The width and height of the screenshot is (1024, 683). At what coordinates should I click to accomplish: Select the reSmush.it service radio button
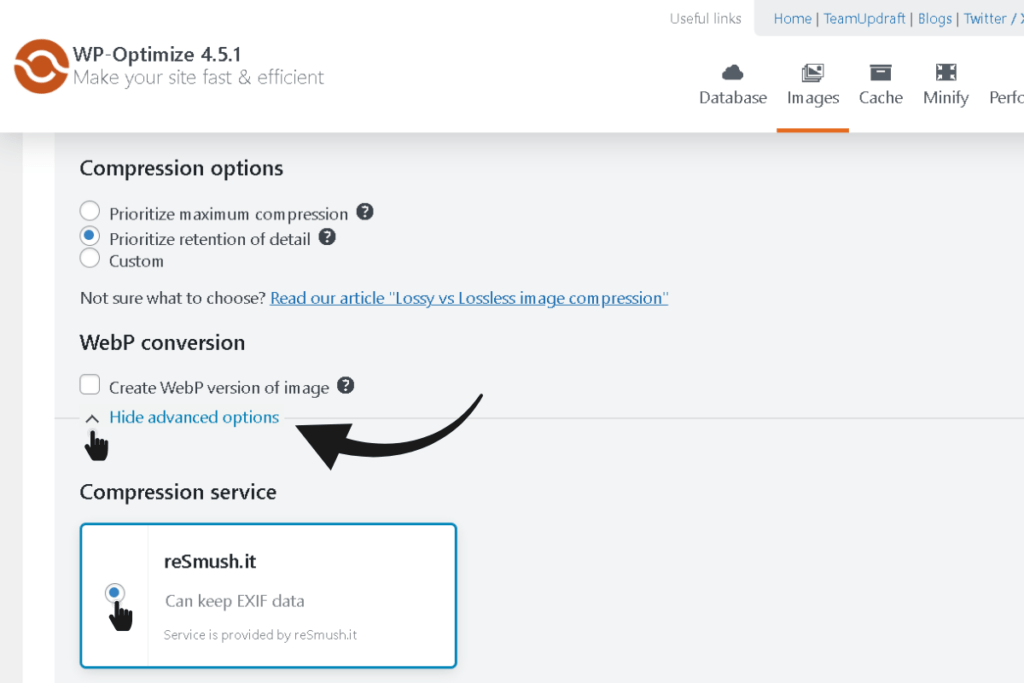(115, 593)
